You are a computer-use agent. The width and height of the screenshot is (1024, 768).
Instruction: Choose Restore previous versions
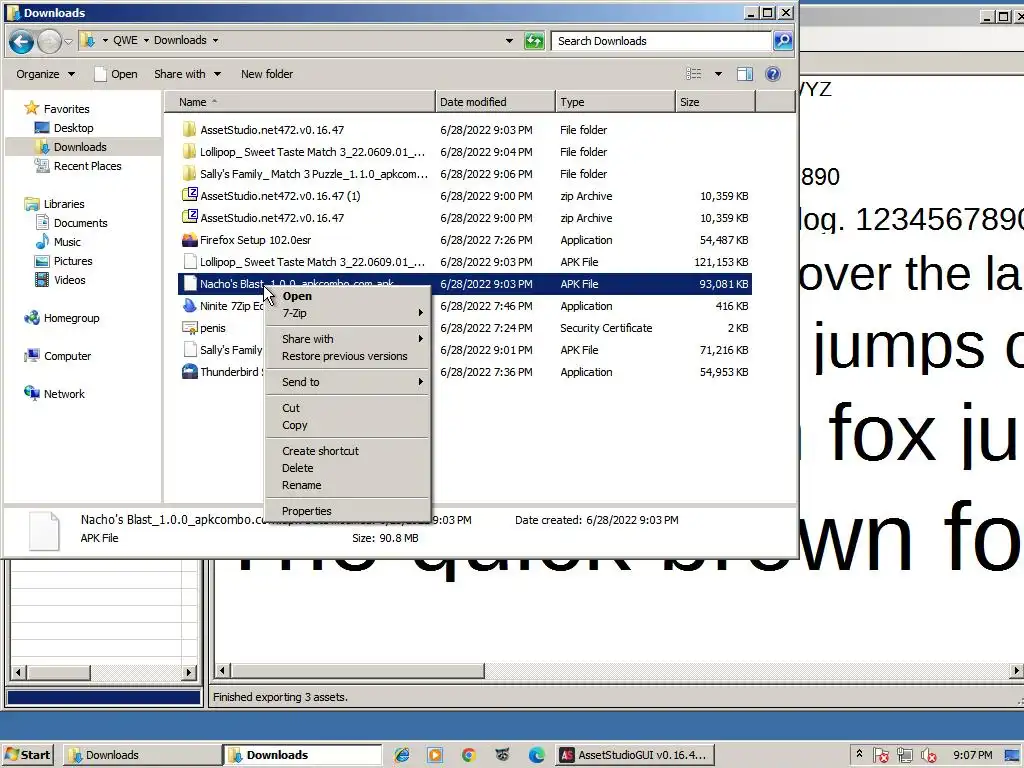pyautogui.click(x=347, y=356)
